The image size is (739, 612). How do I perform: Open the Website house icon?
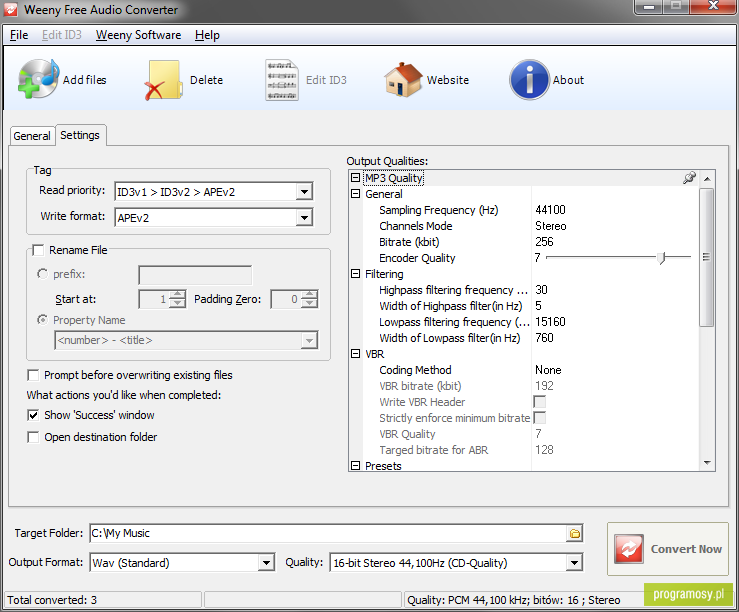tap(403, 80)
